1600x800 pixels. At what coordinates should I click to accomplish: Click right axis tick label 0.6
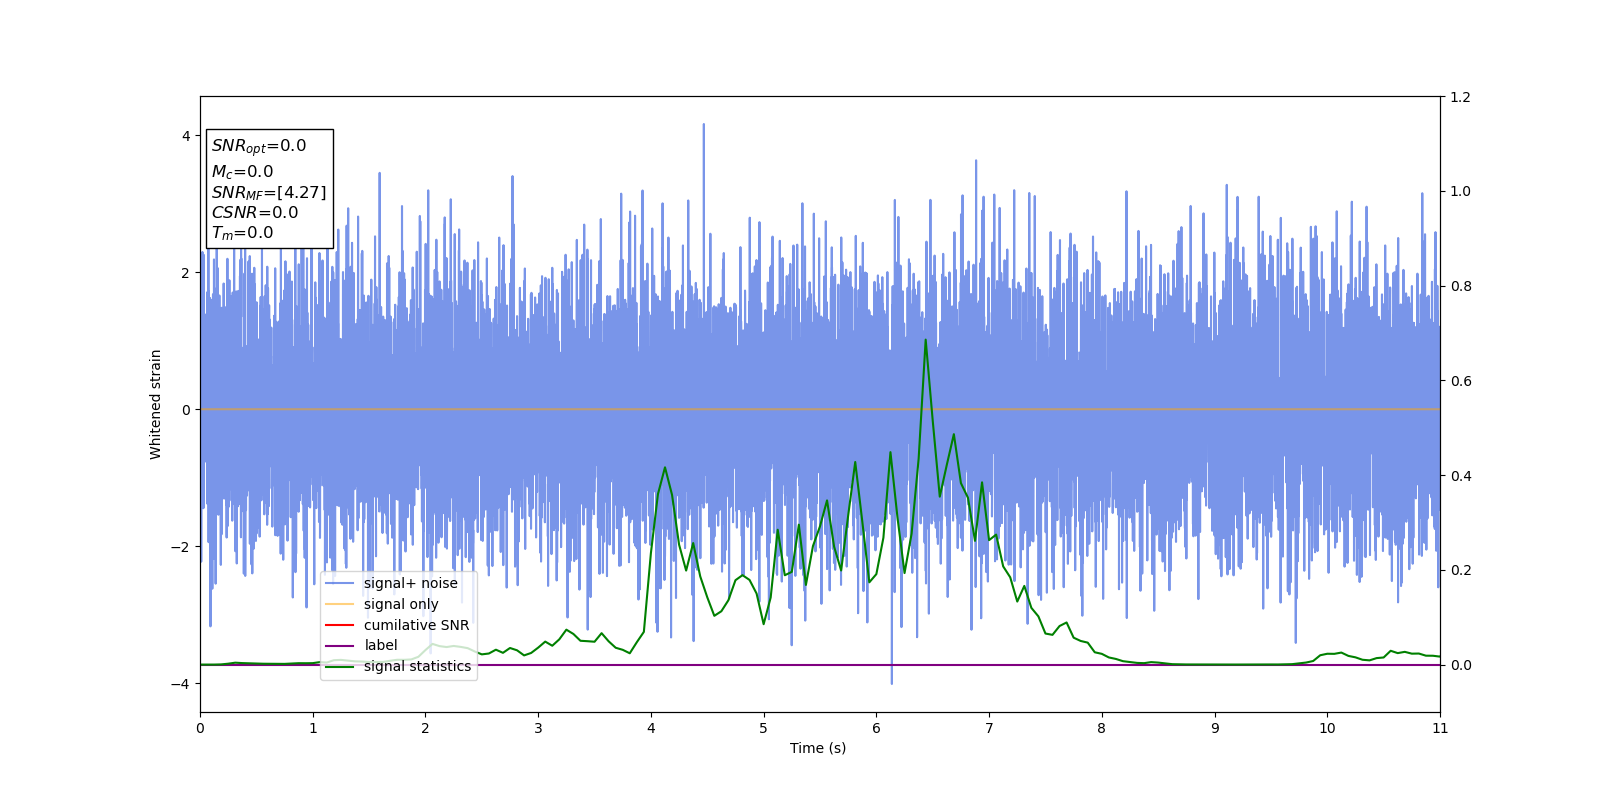1460,381
